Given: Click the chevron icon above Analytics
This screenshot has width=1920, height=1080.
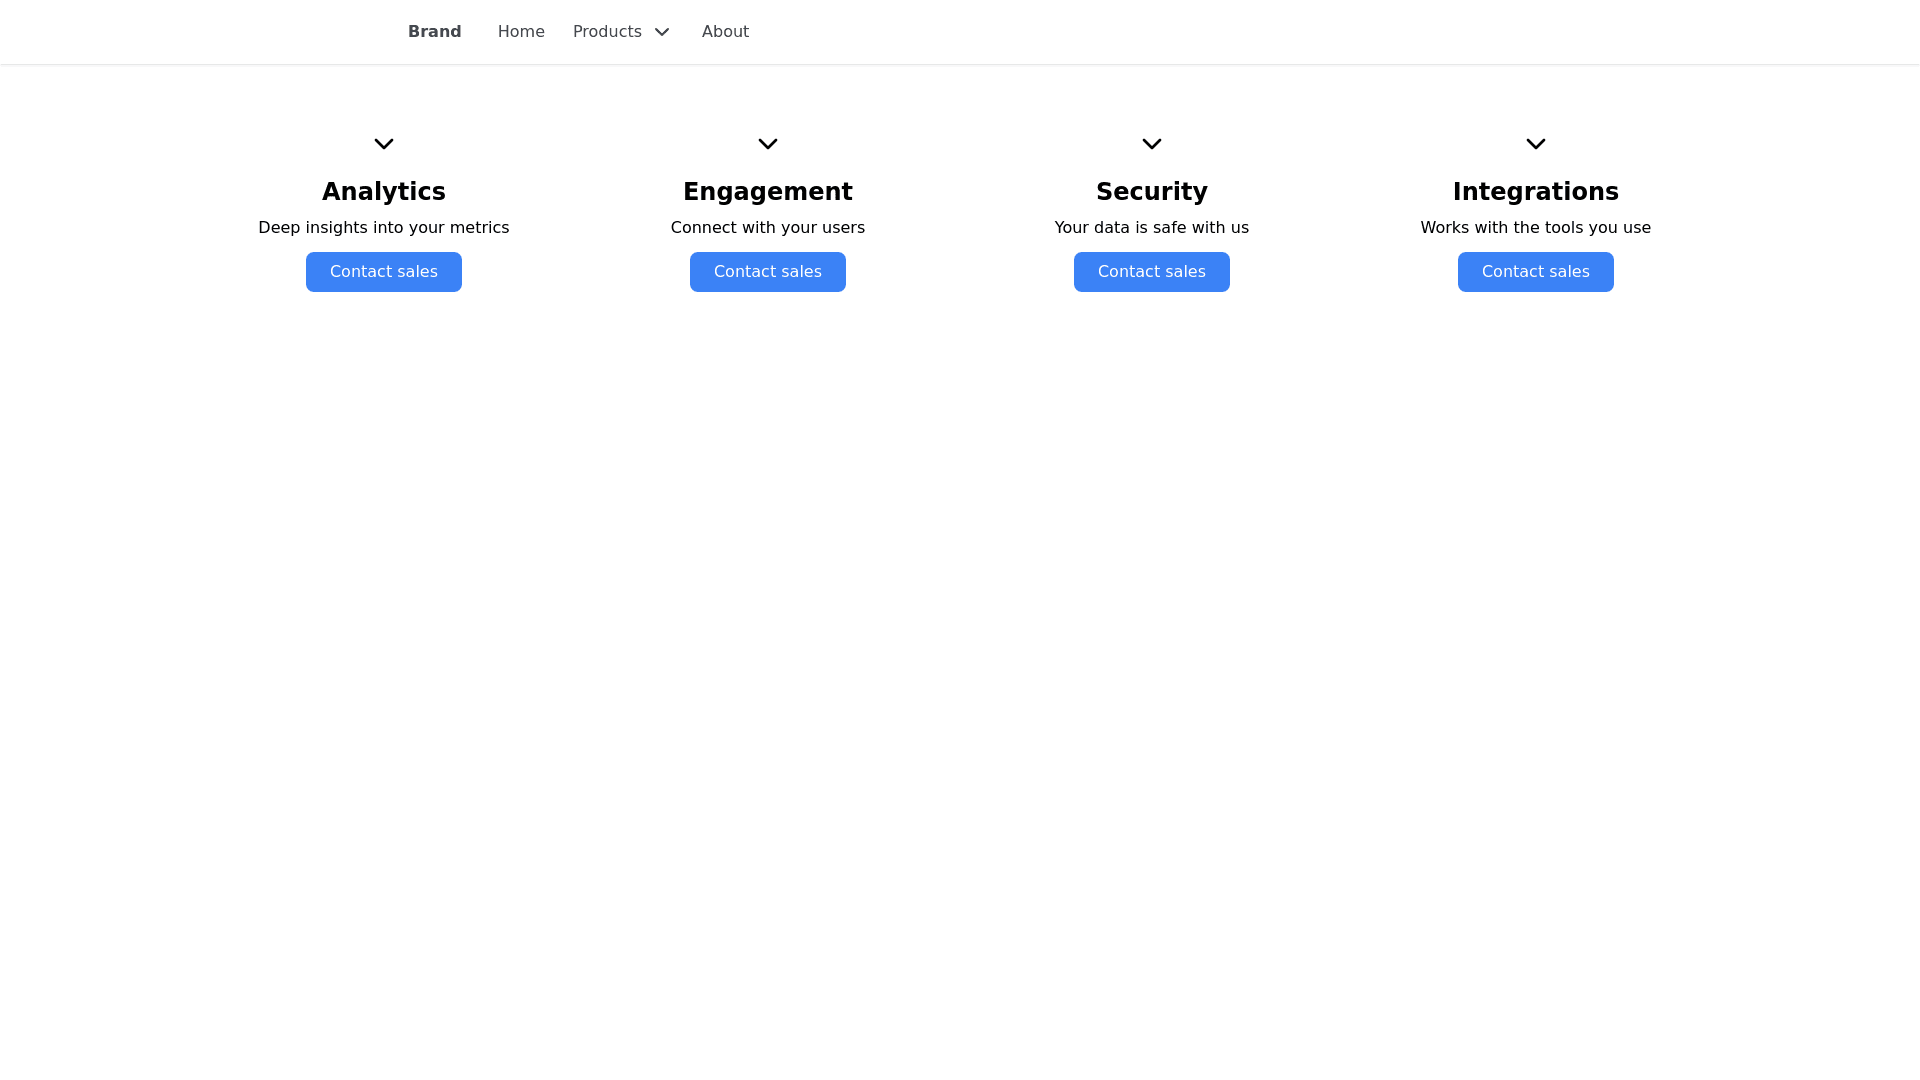Looking at the screenshot, I should tap(384, 144).
